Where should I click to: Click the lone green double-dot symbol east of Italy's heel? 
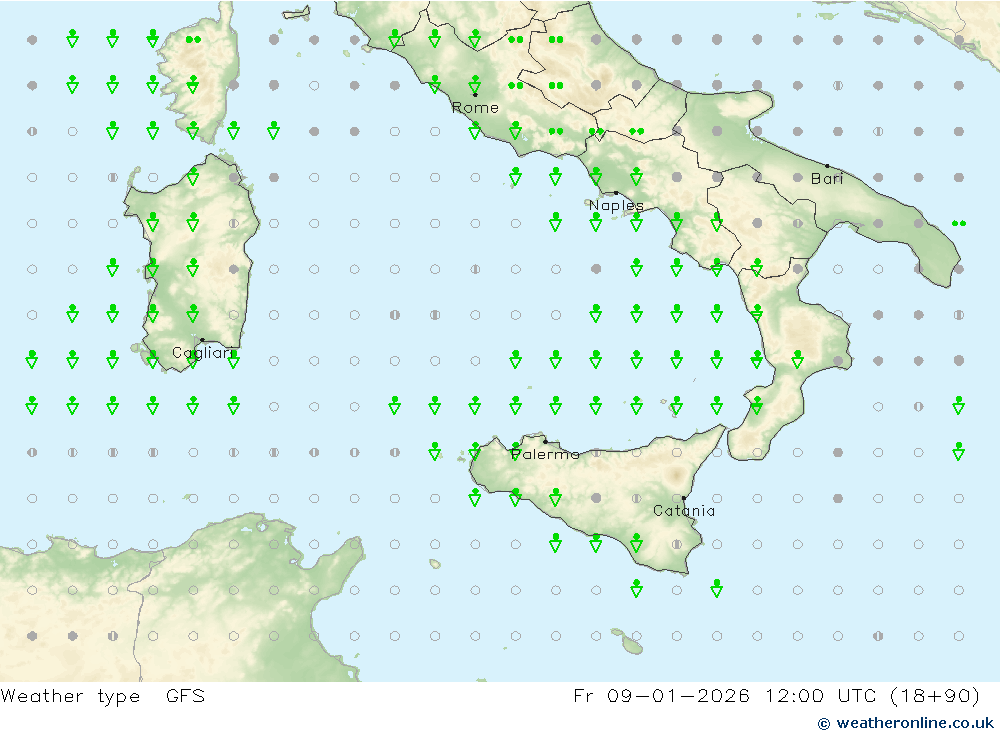[x=959, y=223]
